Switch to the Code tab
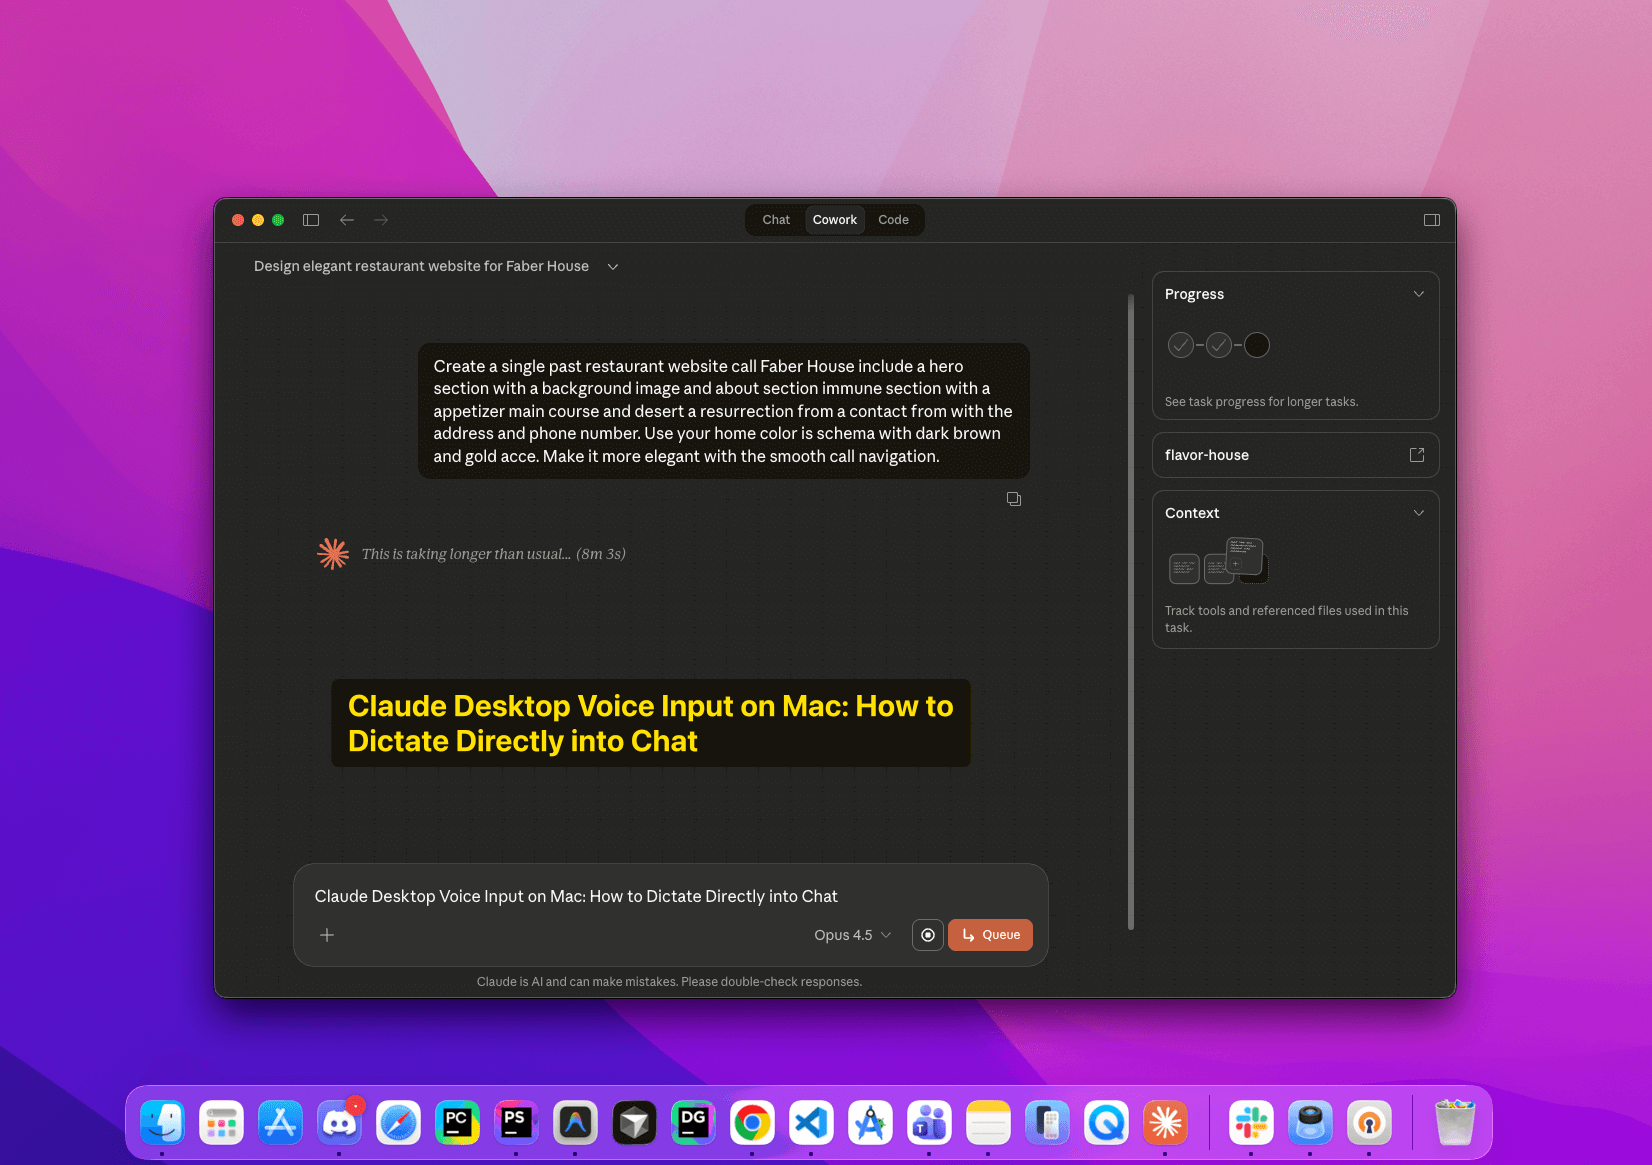 893,220
